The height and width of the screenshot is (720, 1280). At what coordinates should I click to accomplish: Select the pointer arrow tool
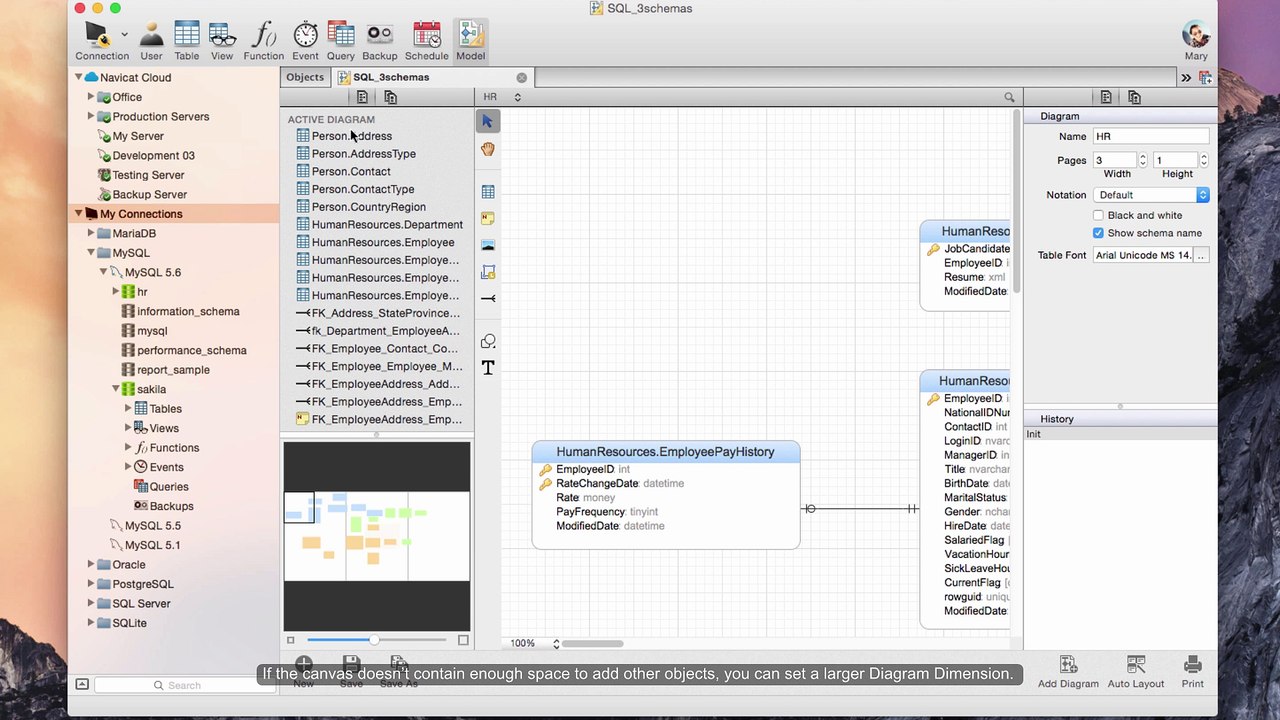click(x=488, y=121)
